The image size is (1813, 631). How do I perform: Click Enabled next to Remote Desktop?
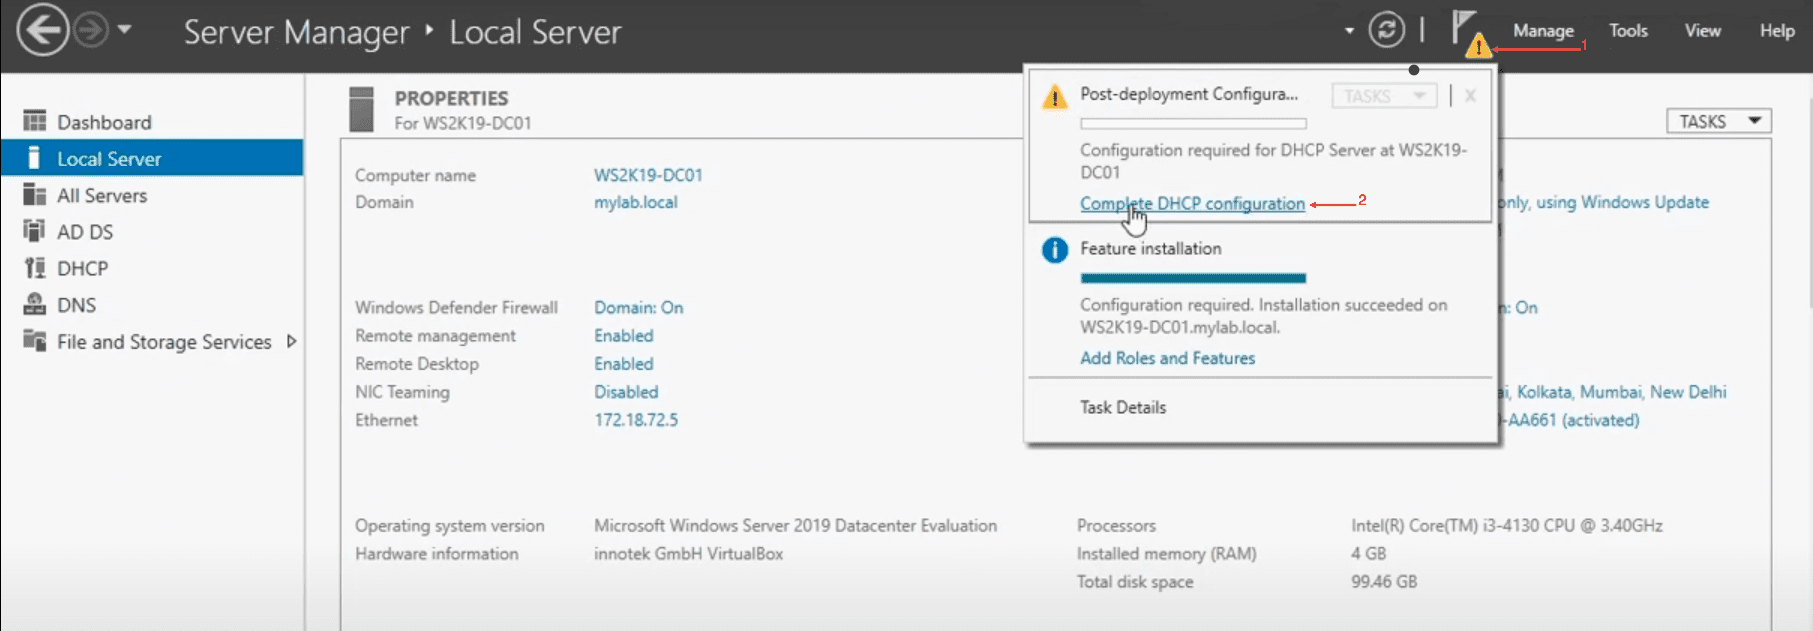pos(624,364)
